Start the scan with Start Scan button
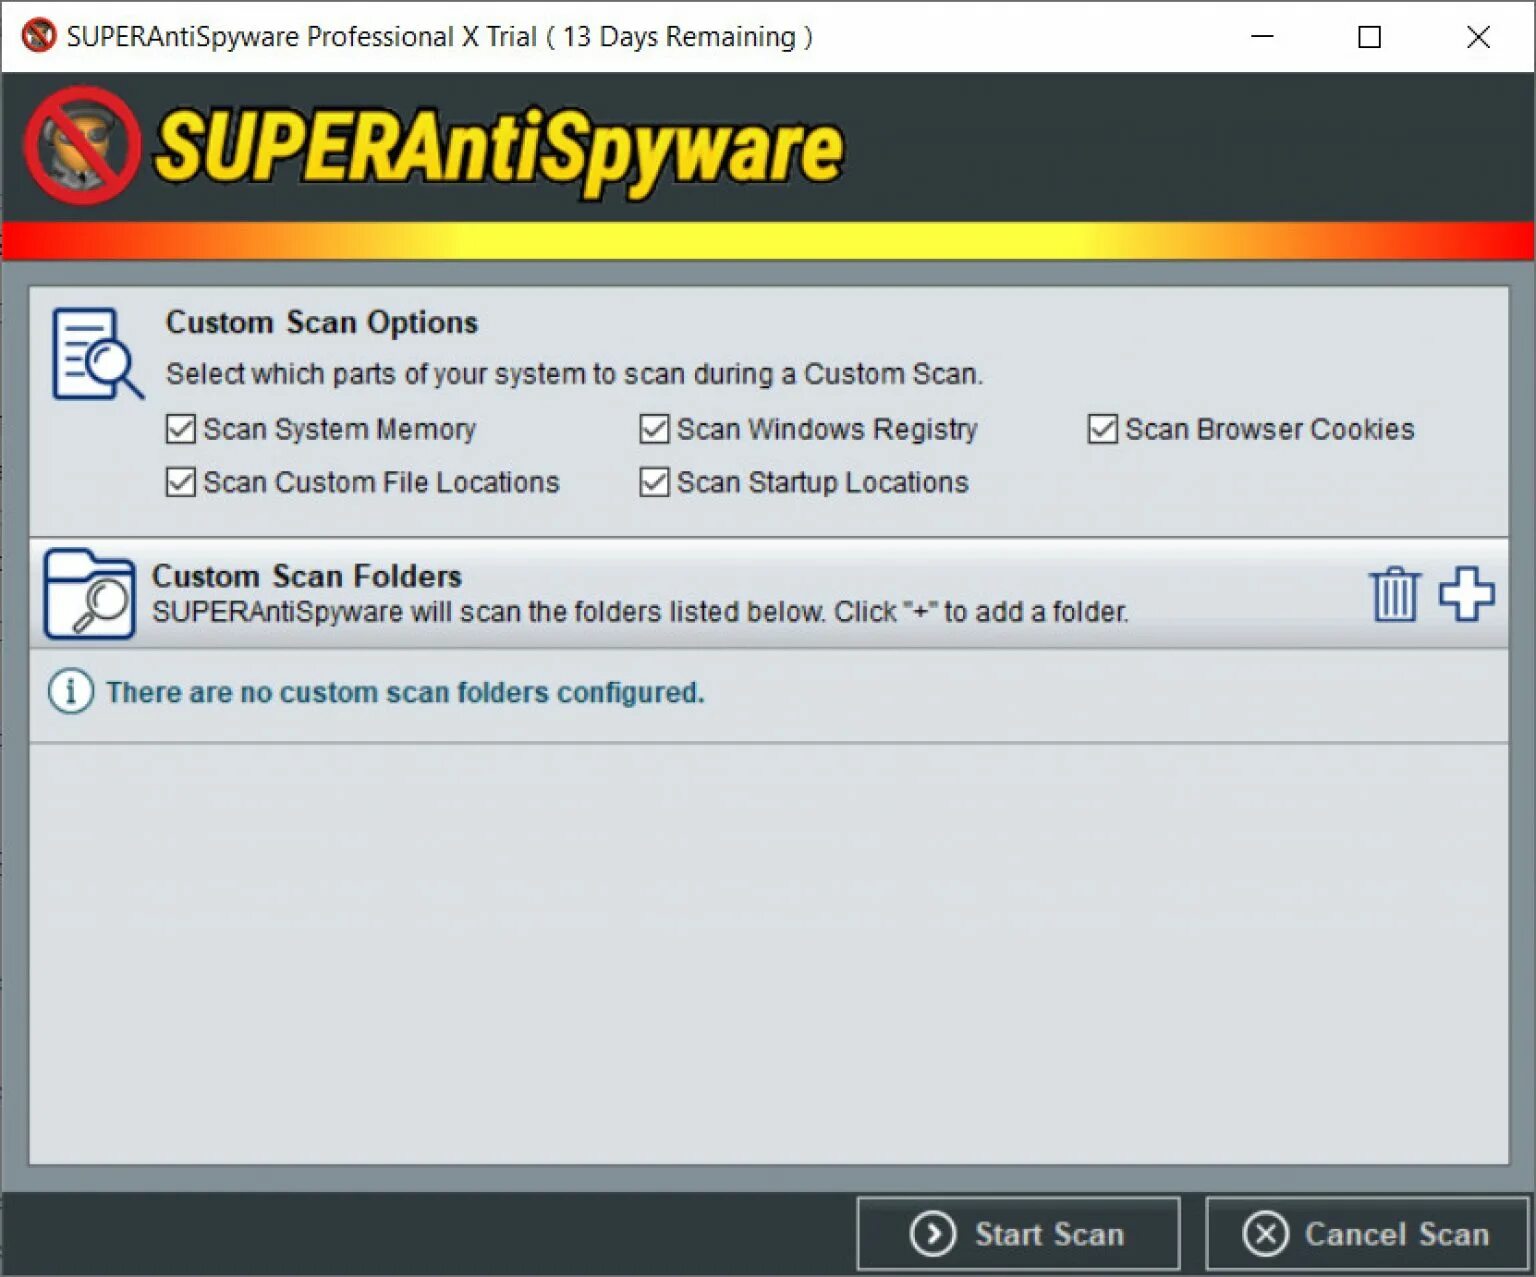 1018,1233
